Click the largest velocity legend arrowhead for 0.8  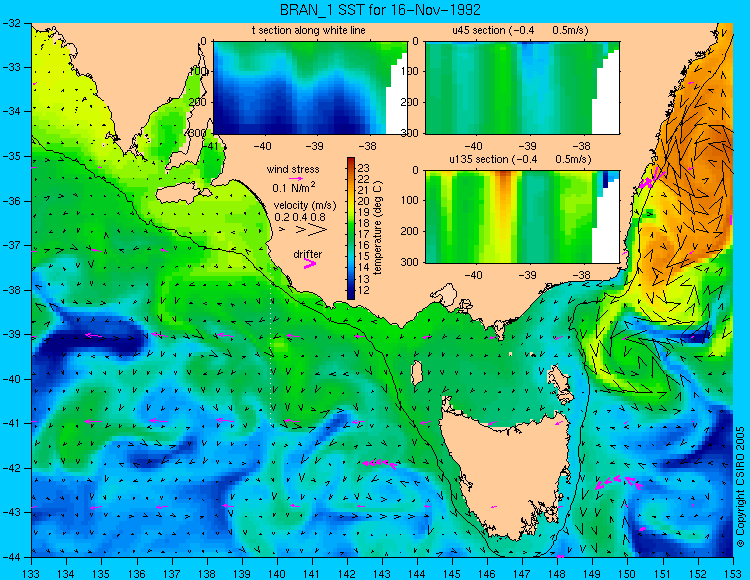(317, 230)
